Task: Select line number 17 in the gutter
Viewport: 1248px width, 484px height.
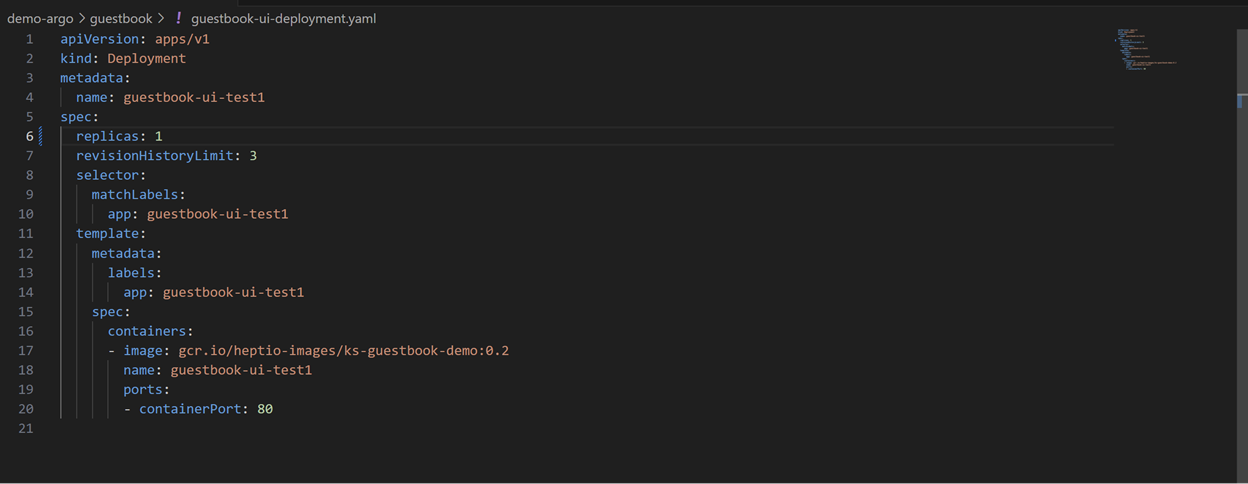Action: (x=25, y=351)
